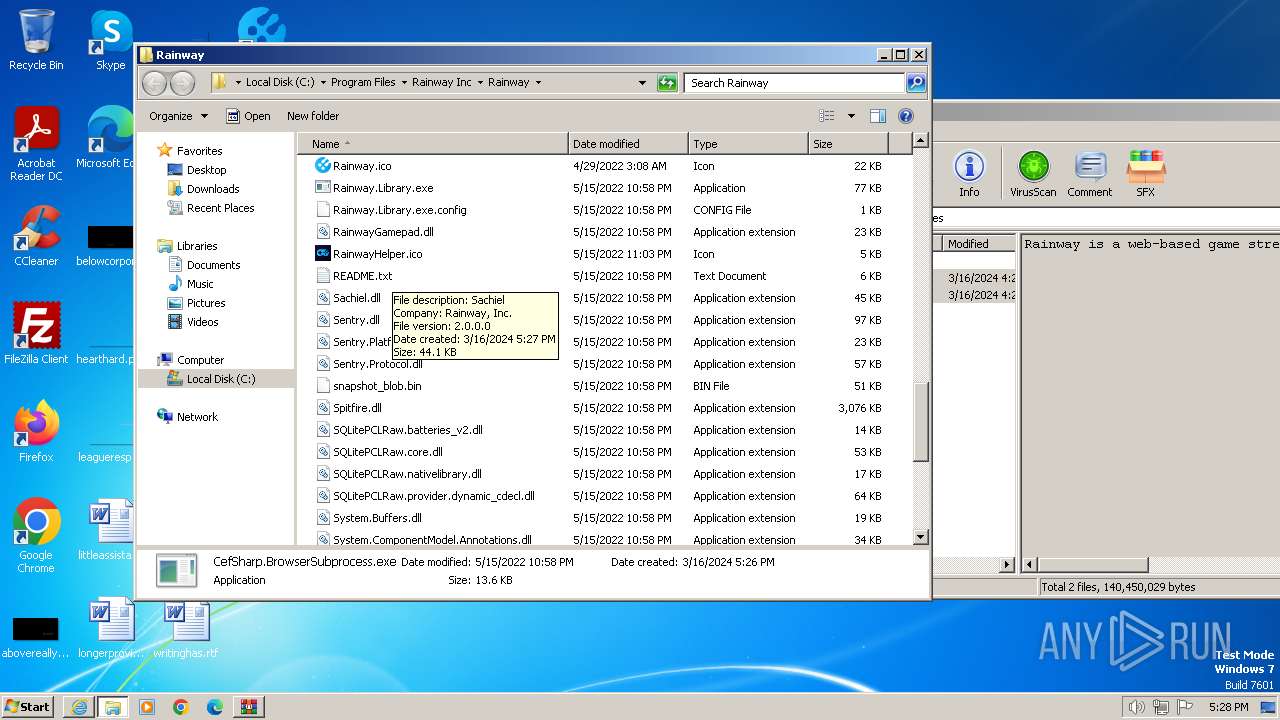The height and width of the screenshot is (720, 1280).
Task: Click Windows Media Player taskbar icon
Action: (147, 707)
